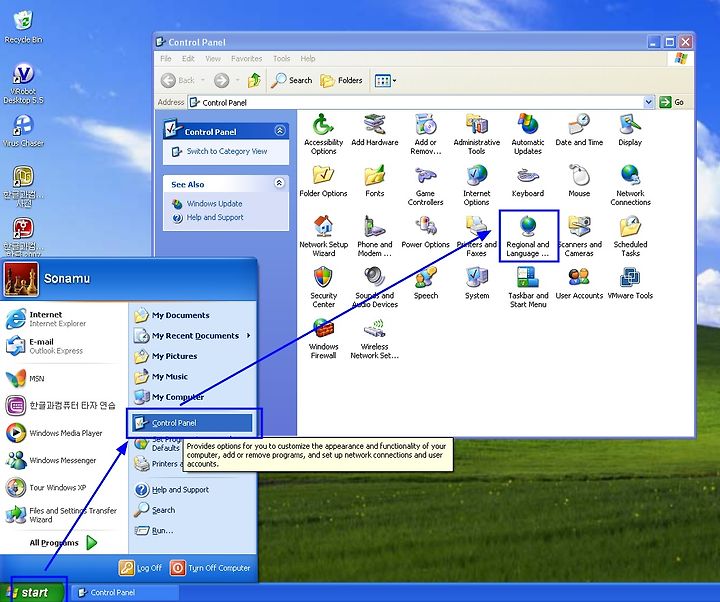Click Switch to Category View link
This screenshot has width=720, height=602.
[x=226, y=151]
